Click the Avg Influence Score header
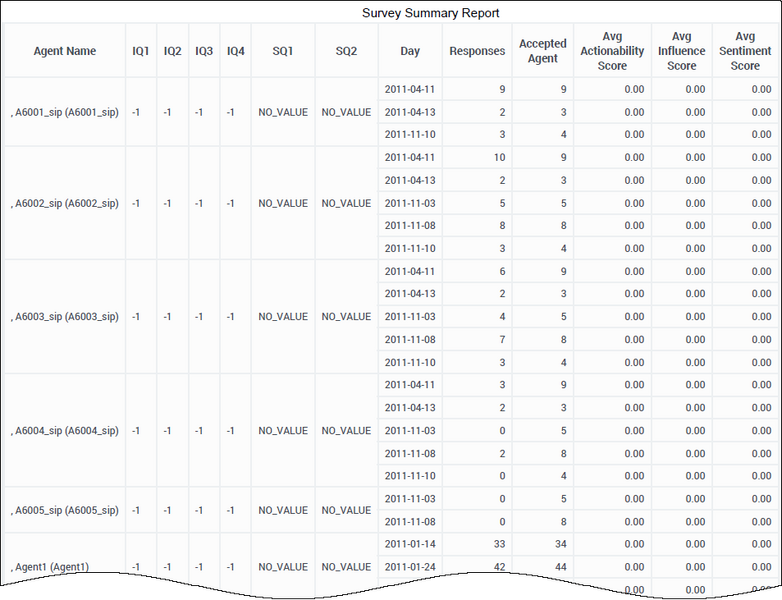Viewport: 782px width, 600px height. coord(681,51)
